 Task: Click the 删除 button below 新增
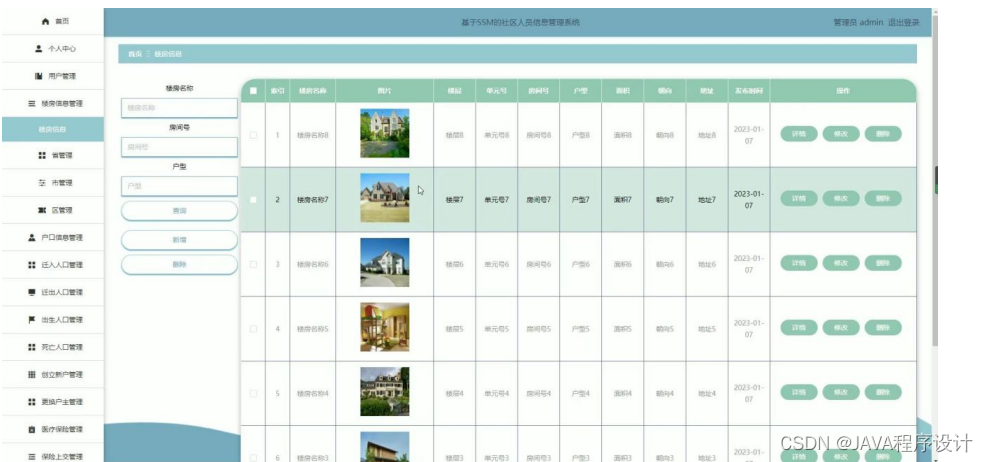click(179, 265)
